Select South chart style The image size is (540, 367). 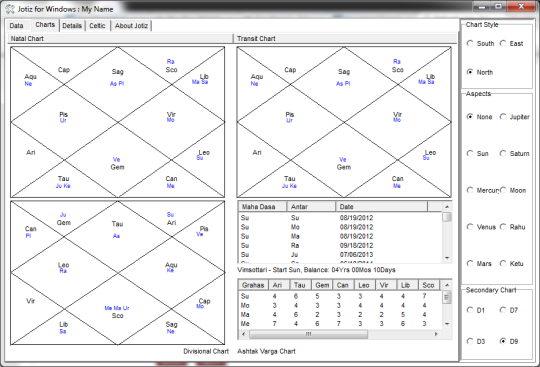[480, 44]
